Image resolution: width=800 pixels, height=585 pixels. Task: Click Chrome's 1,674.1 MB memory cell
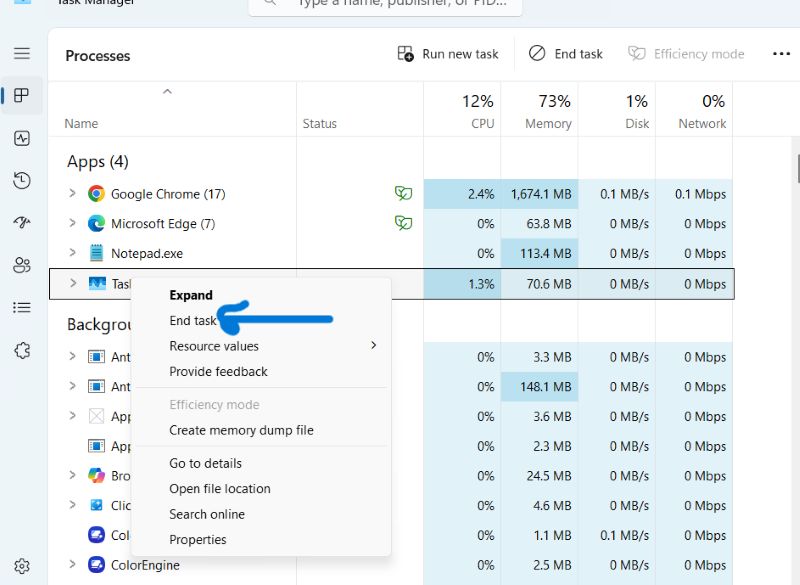pyautogui.click(x=539, y=194)
